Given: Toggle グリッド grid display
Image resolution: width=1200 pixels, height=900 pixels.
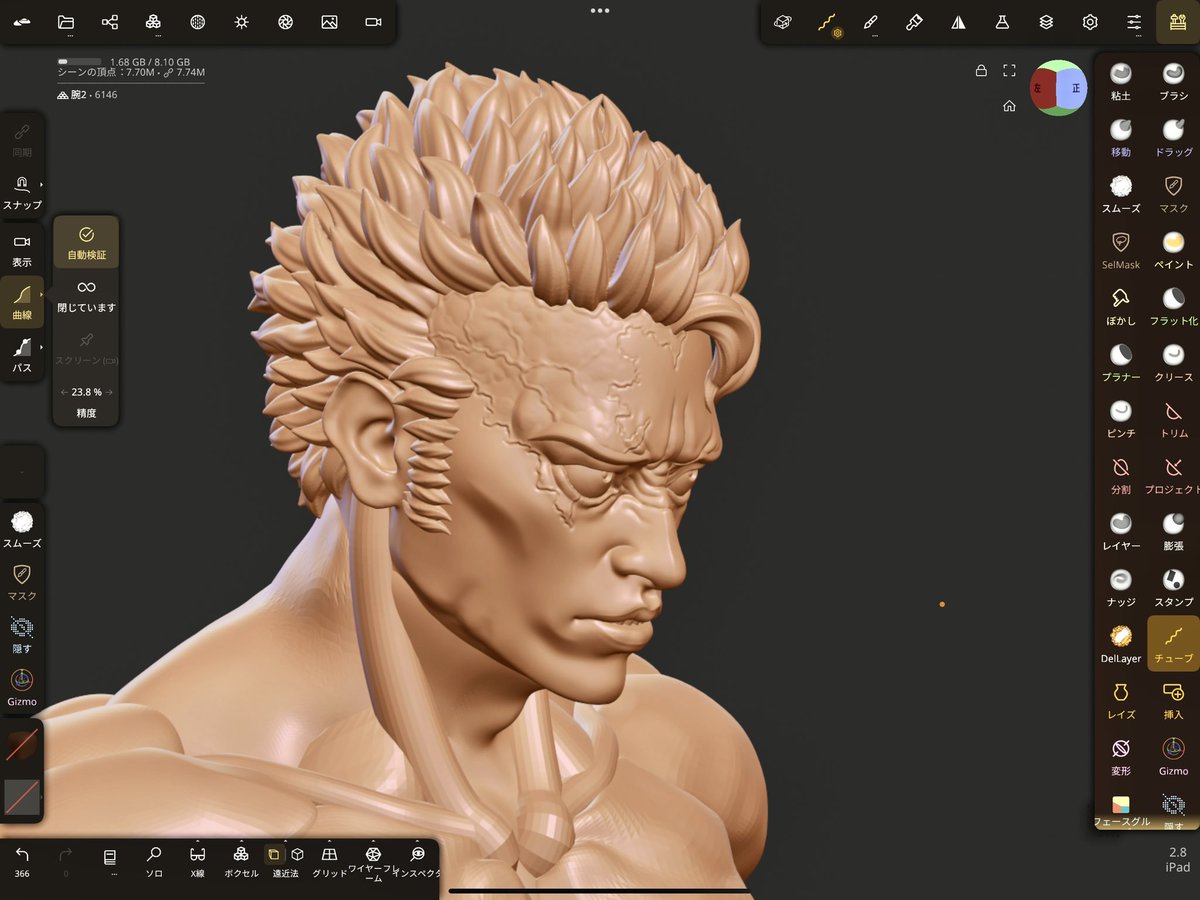Looking at the screenshot, I should [x=329, y=860].
